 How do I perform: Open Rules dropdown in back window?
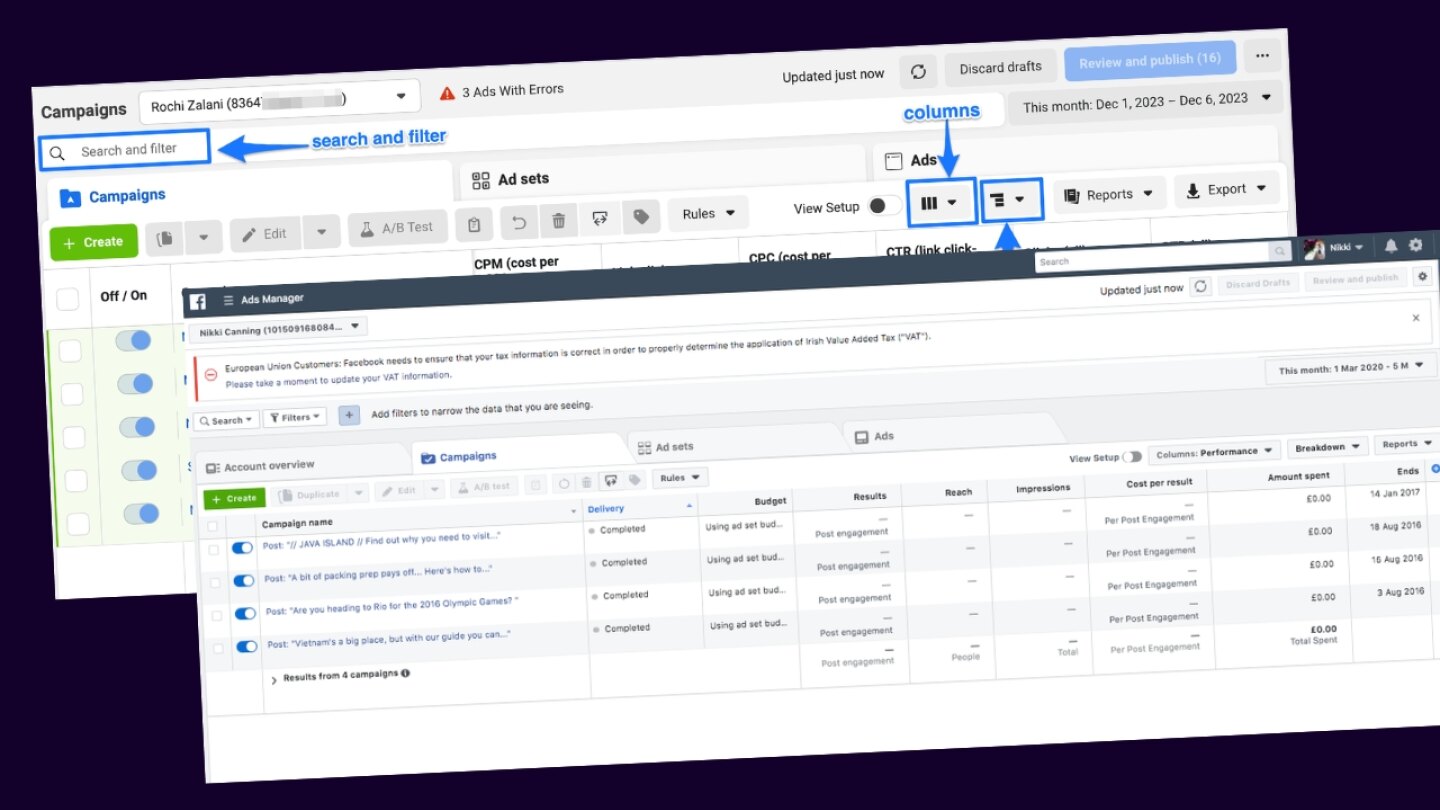[x=708, y=213]
